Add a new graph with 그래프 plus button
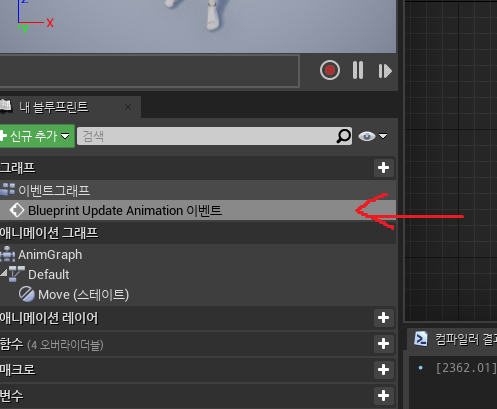Screen dimensions: 497x409 click(x=383, y=167)
